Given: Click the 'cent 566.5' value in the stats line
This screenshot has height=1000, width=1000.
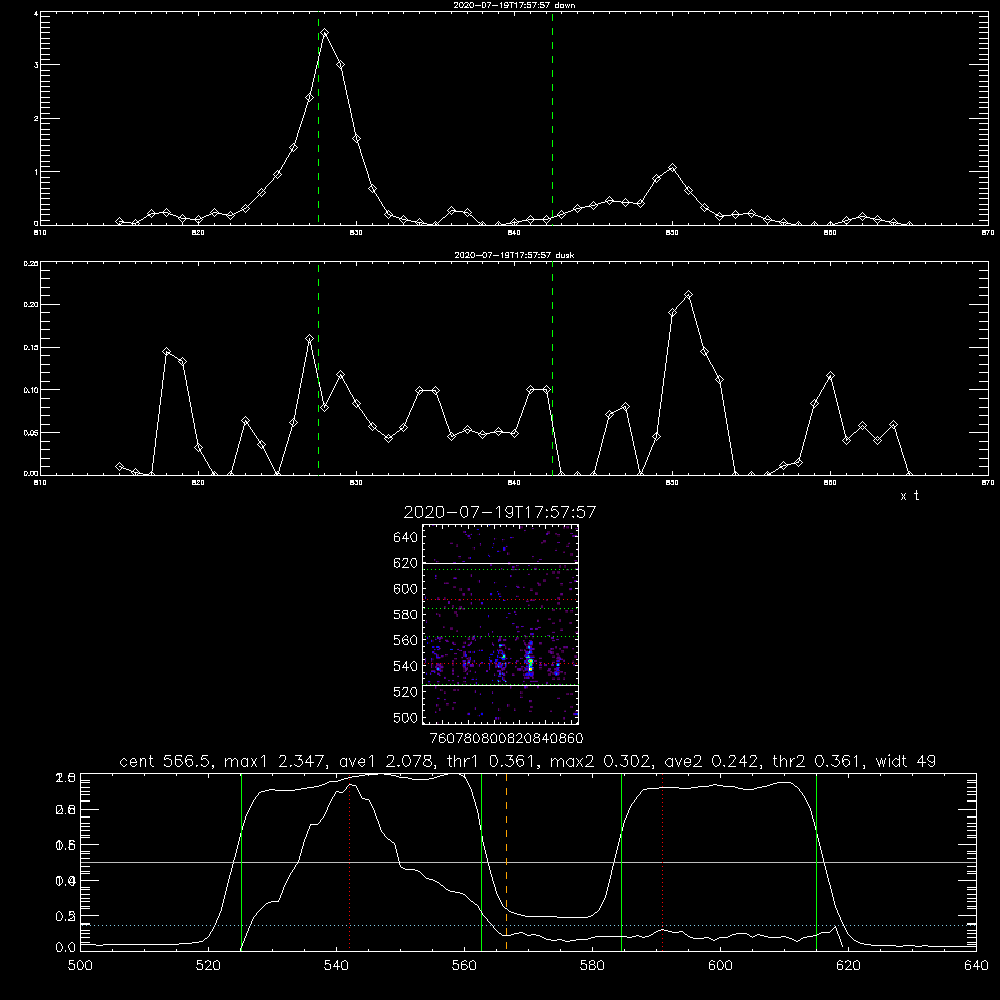Looking at the screenshot, I should [x=166, y=761].
